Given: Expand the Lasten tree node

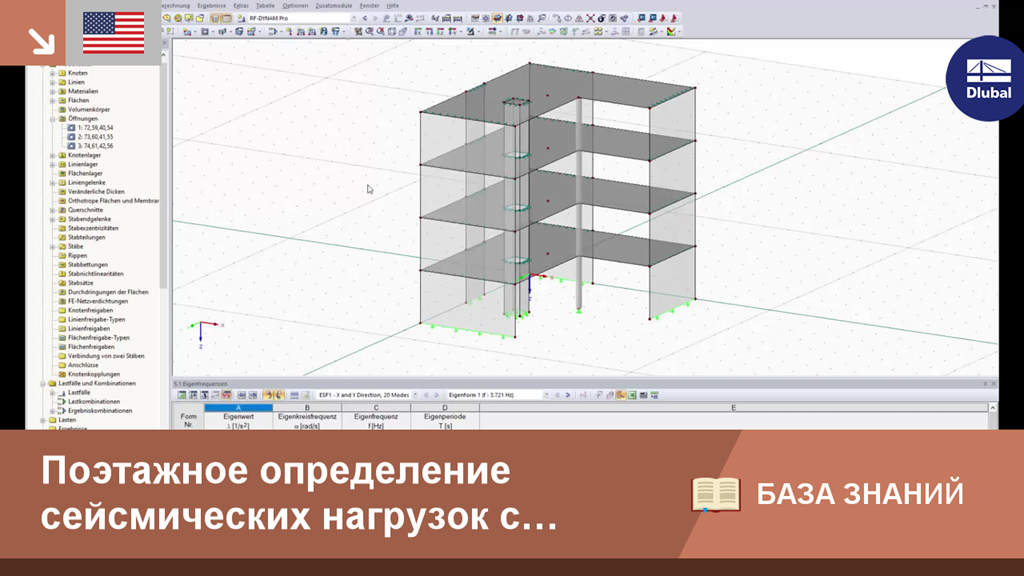Looking at the screenshot, I should (43, 420).
